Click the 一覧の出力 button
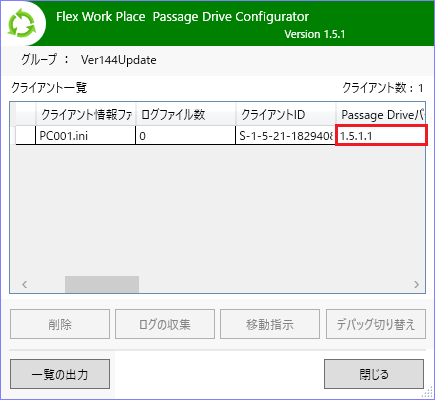Viewport: 435px width, 400px height. (x=60, y=374)
